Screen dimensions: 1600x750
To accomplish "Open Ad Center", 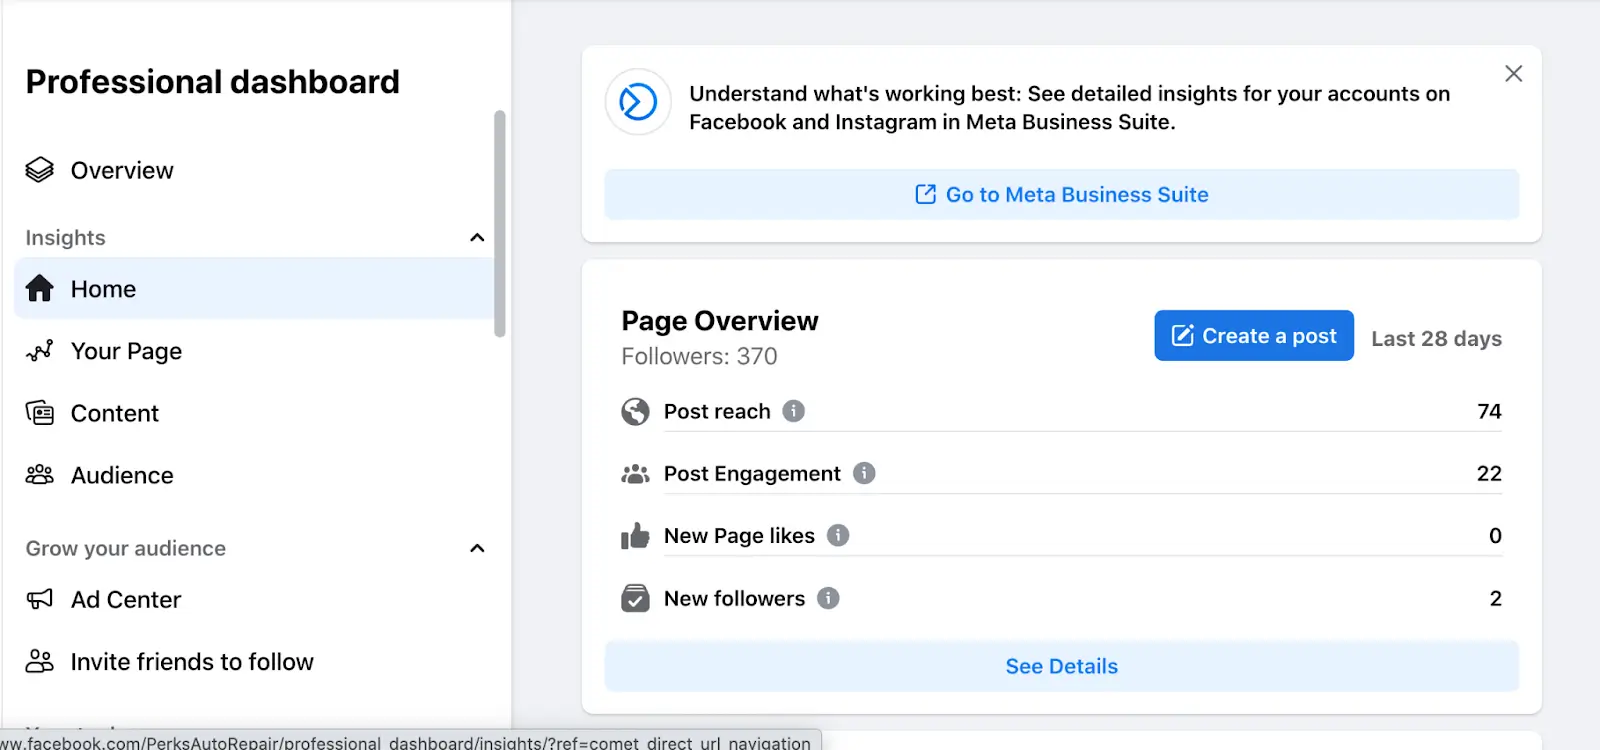I will [x=254, y=600].
